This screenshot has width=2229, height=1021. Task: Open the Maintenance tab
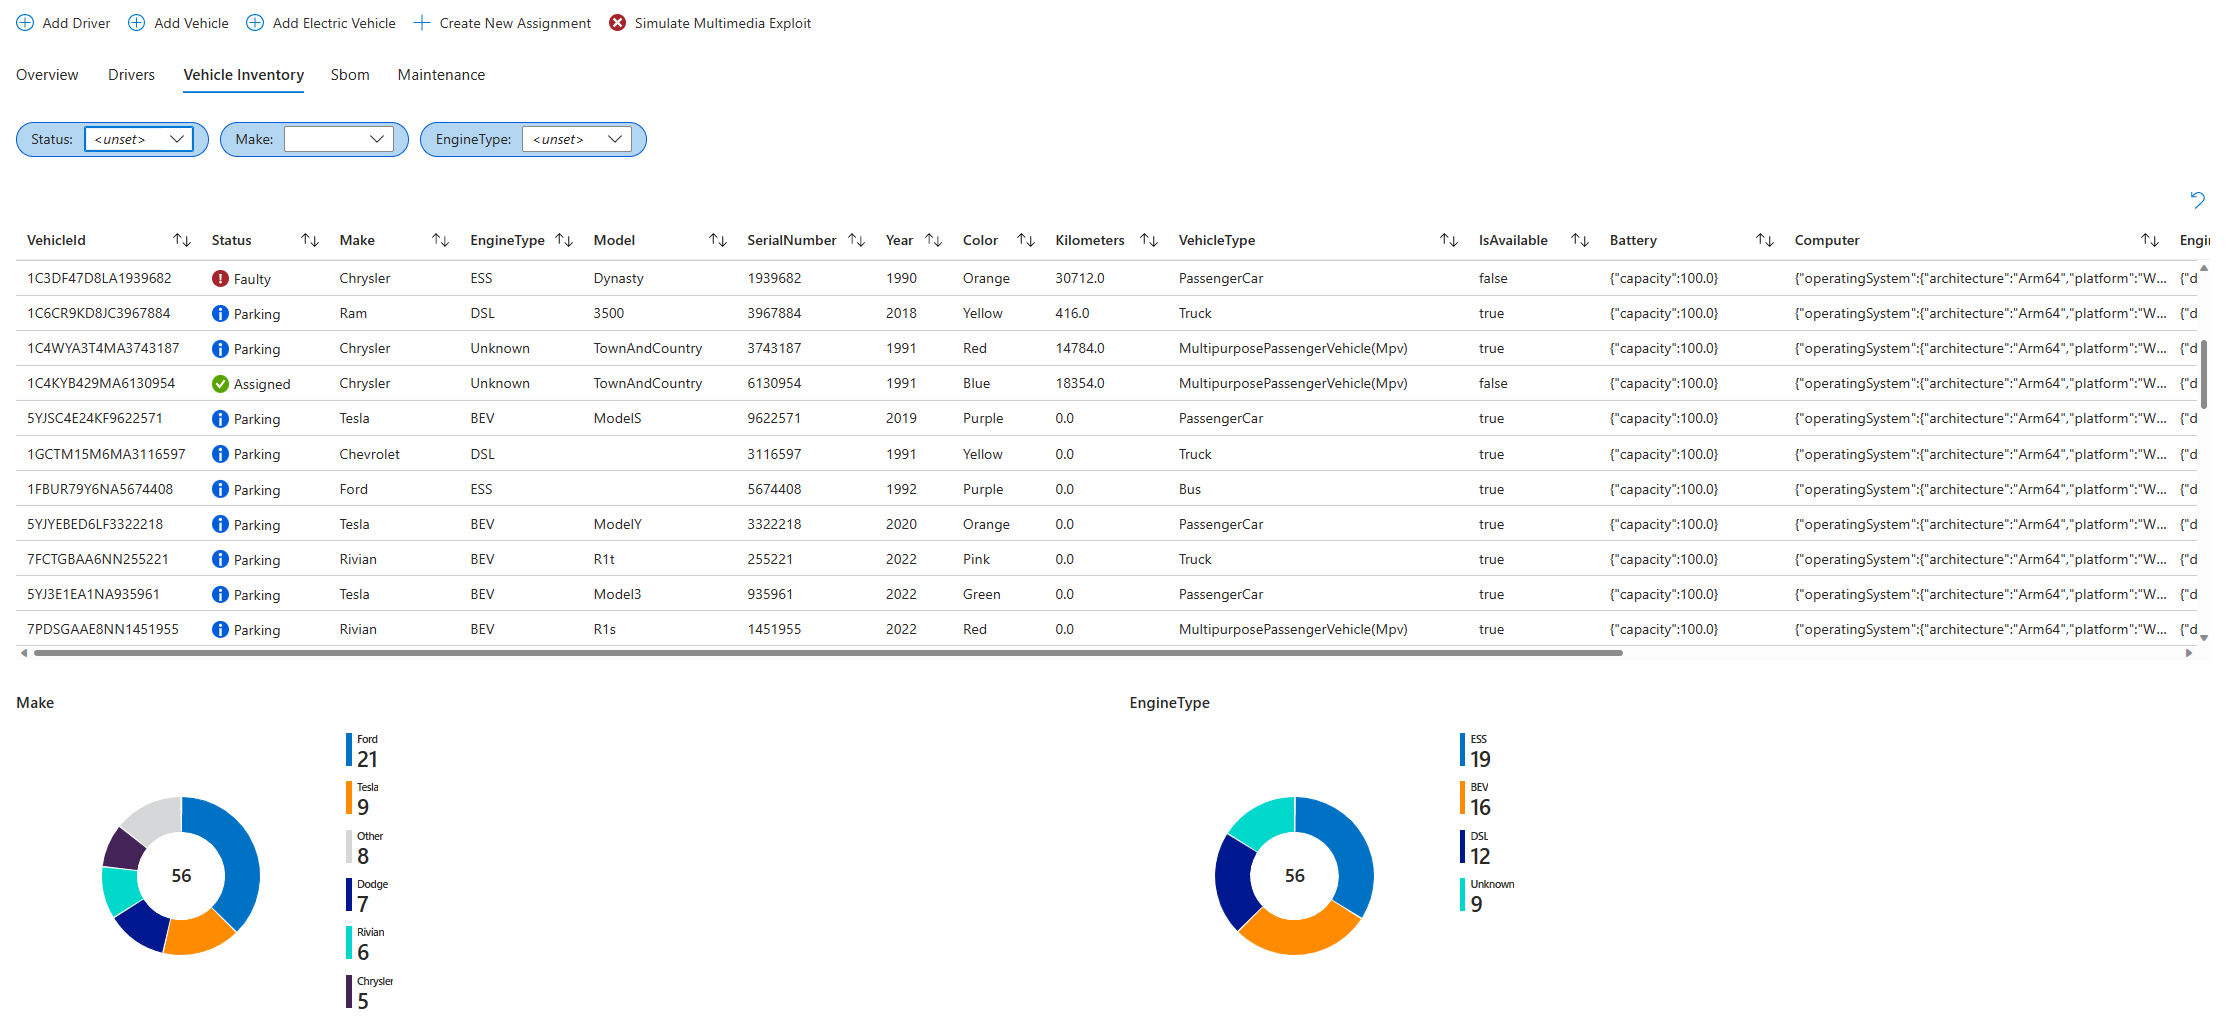coord(441,75)
